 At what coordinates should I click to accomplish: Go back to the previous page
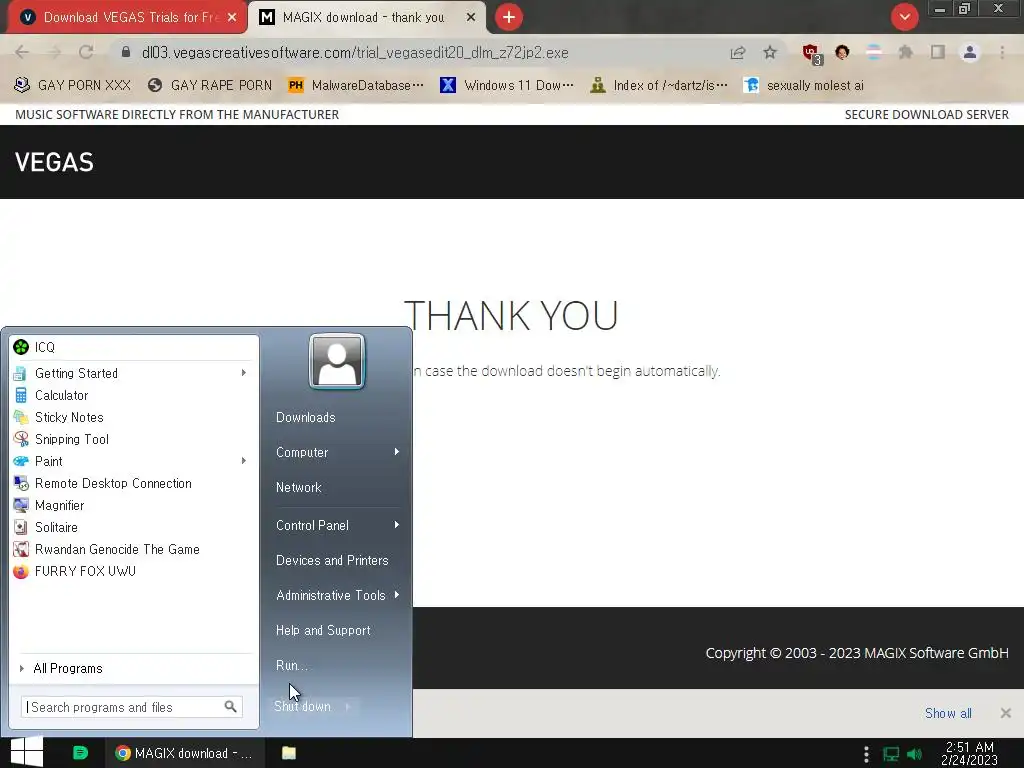(22, 52)
